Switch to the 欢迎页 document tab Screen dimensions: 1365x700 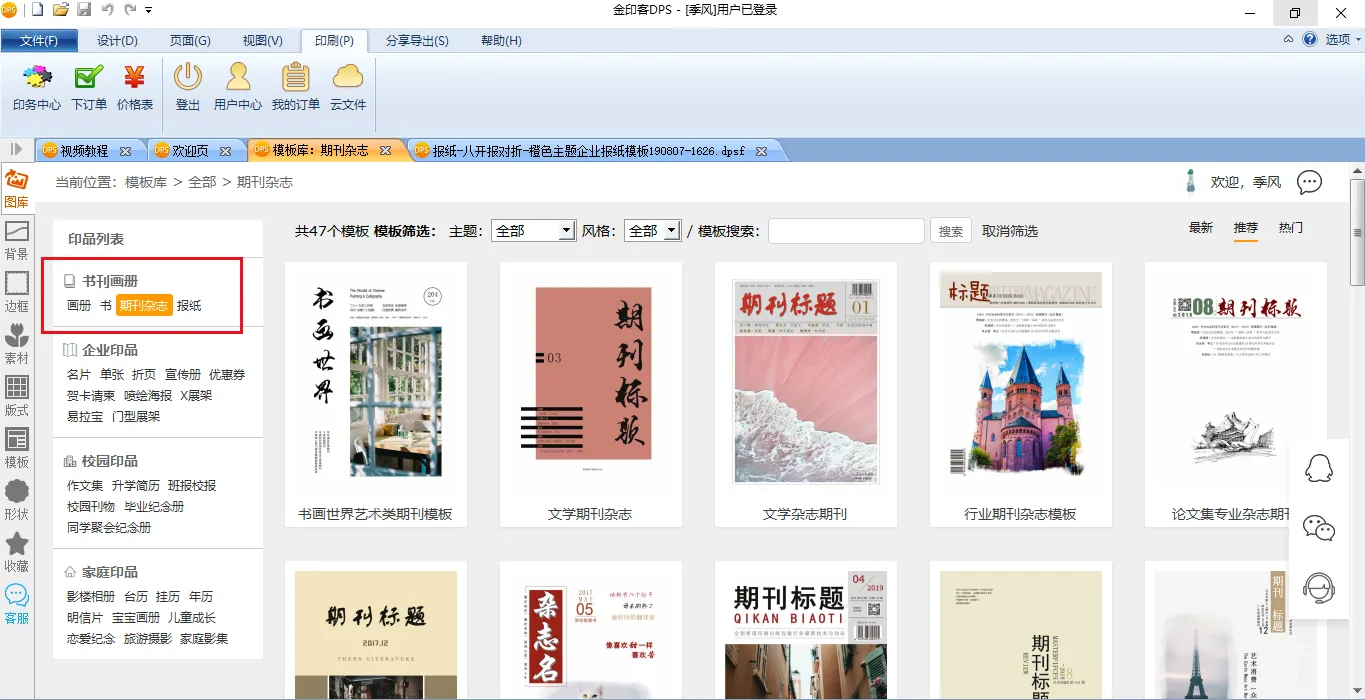(190, 151)
